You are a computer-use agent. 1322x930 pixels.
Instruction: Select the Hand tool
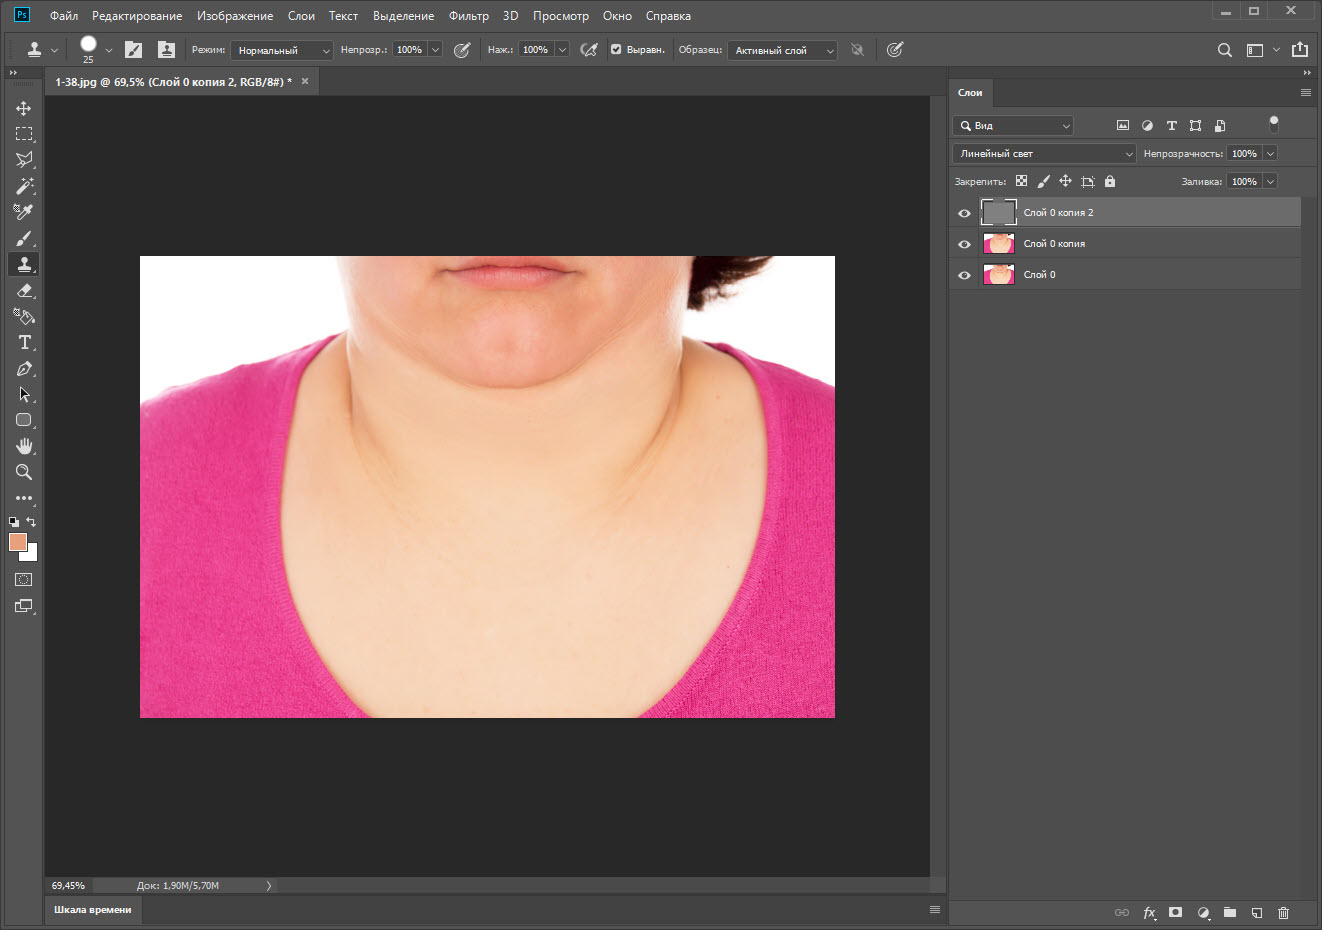(x=24, y=446)
